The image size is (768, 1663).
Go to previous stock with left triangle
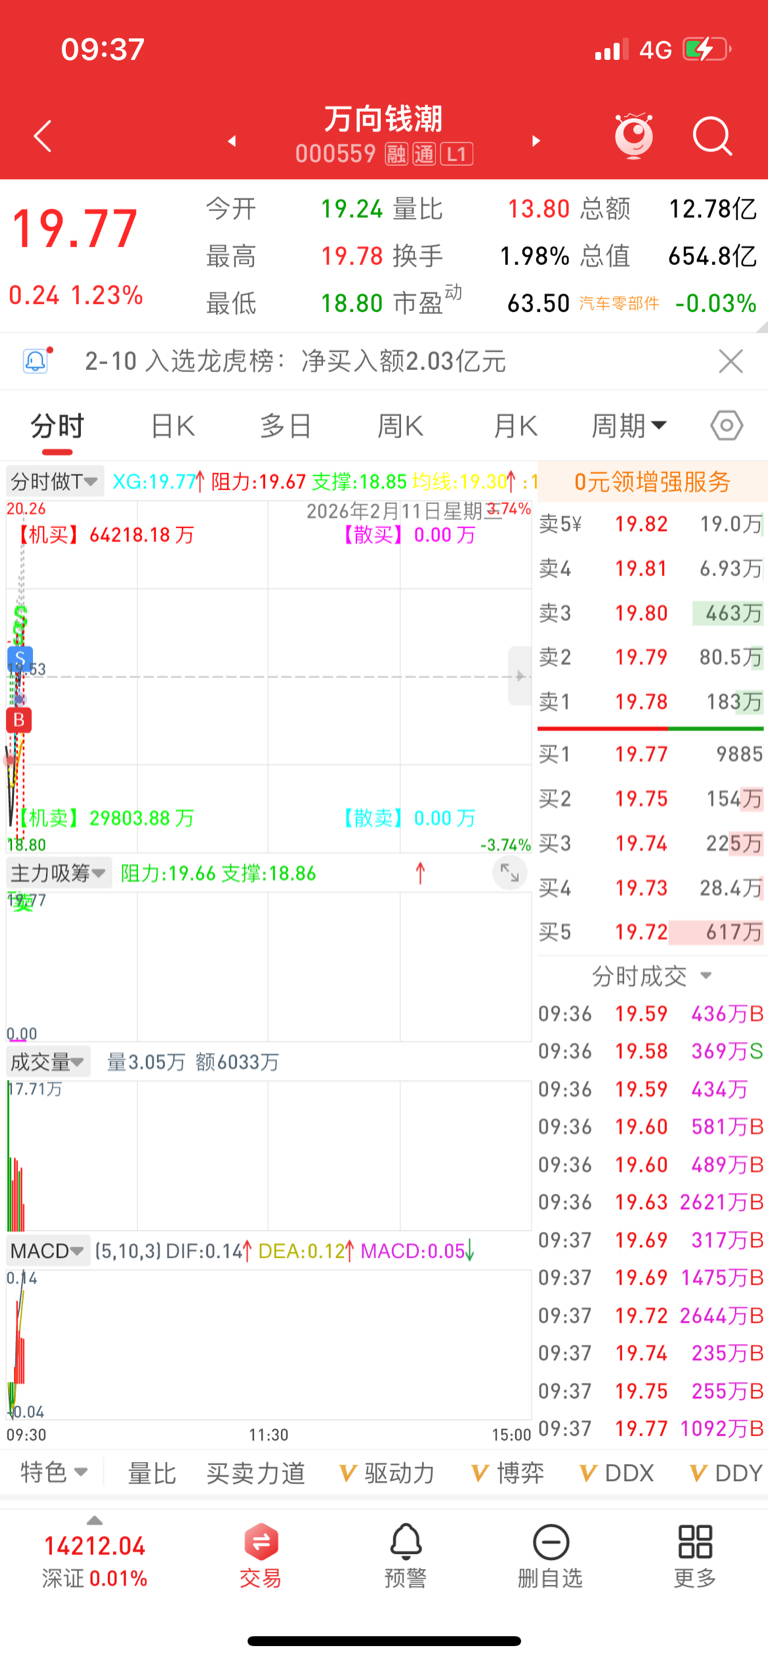pos(232,141)
